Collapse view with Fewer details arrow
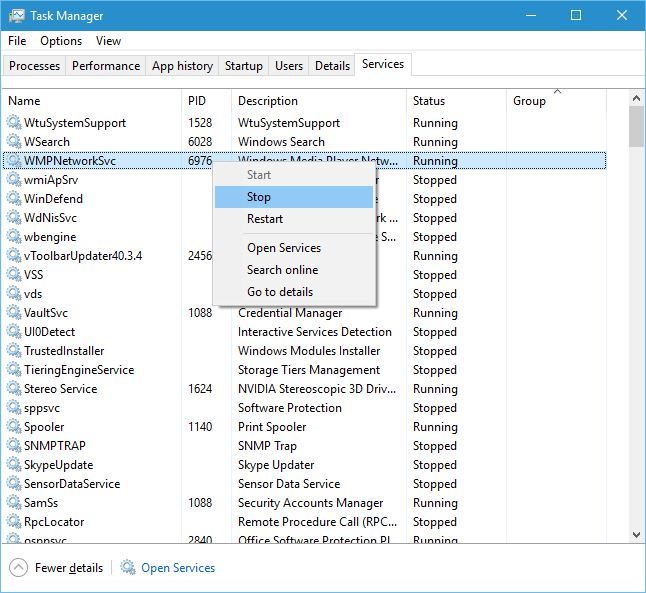Screen dimensions: 646x593 tap(18, 567)
